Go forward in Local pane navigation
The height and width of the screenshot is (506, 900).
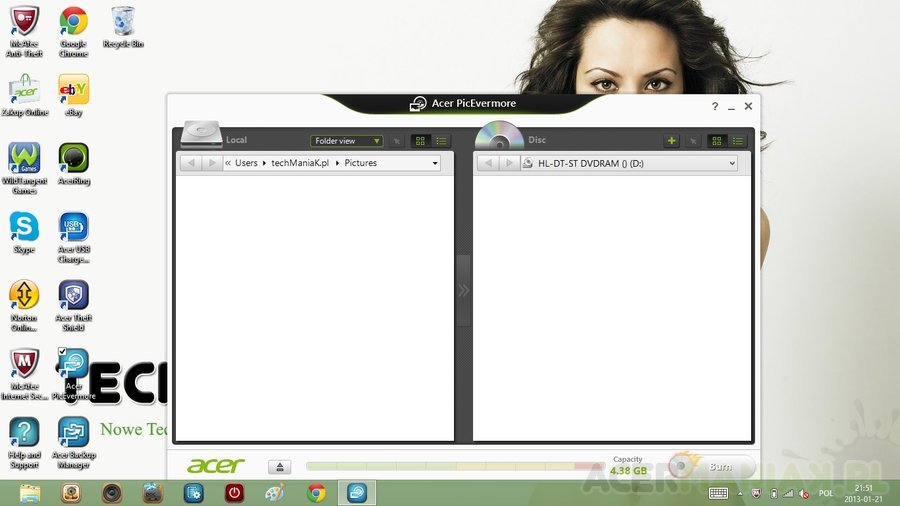tap(212, 163)
